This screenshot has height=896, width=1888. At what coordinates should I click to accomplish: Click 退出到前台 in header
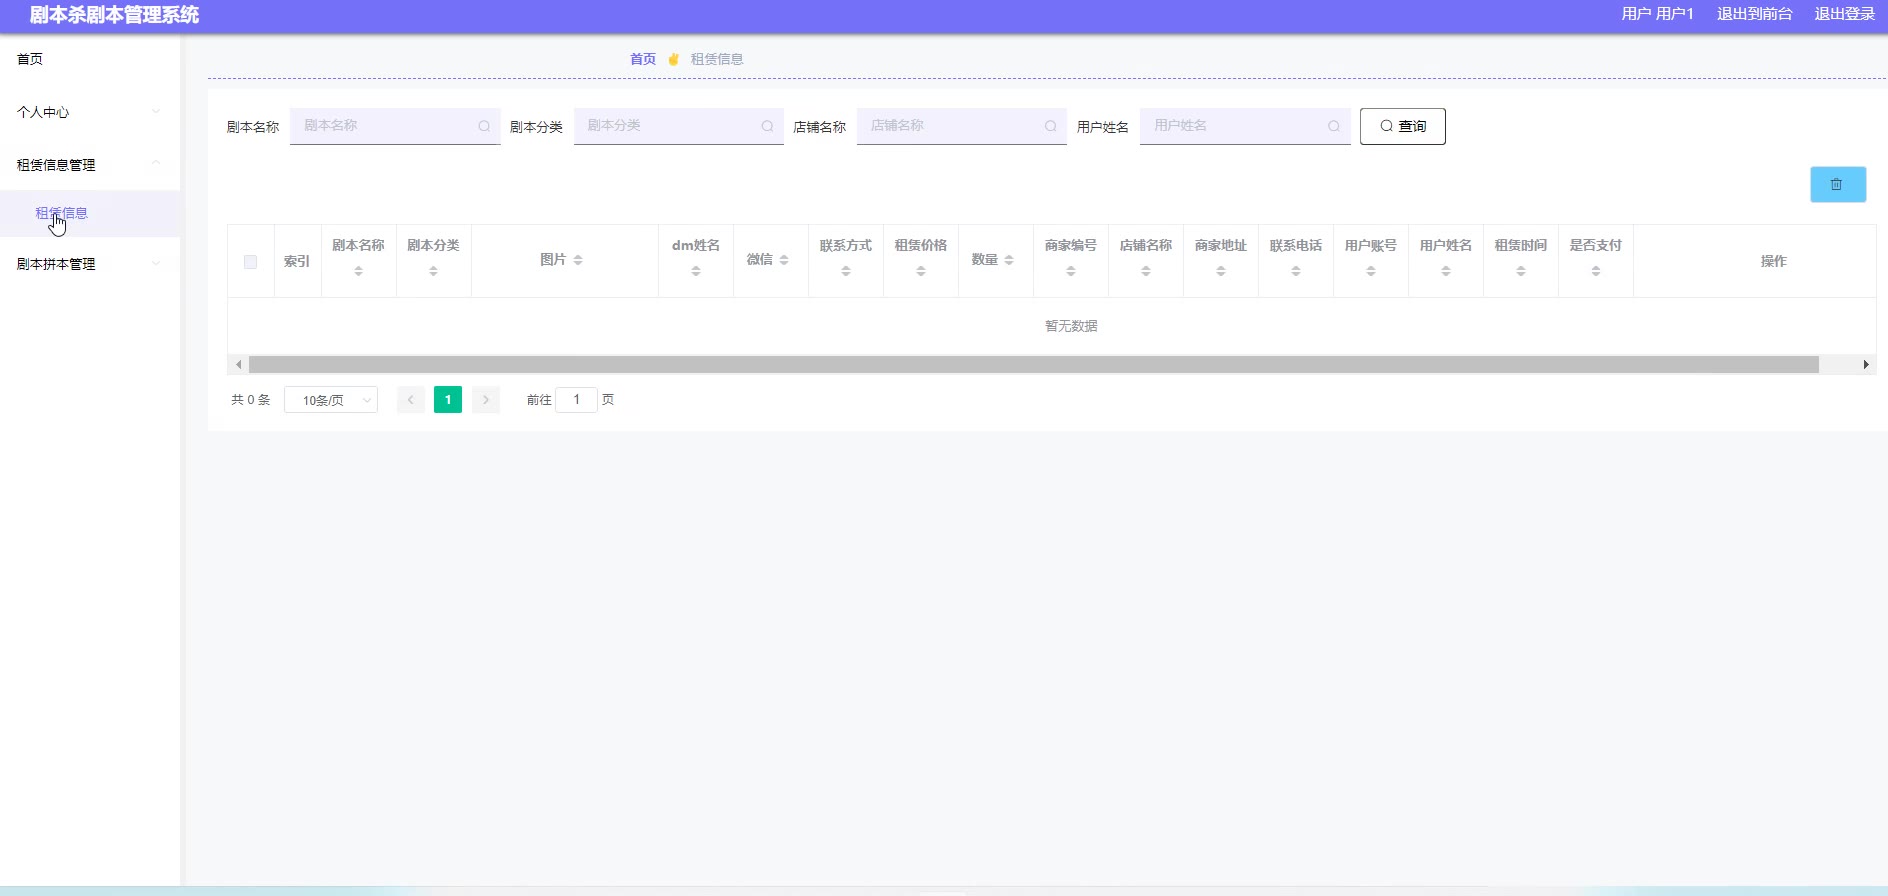[x=1755, y=14]
